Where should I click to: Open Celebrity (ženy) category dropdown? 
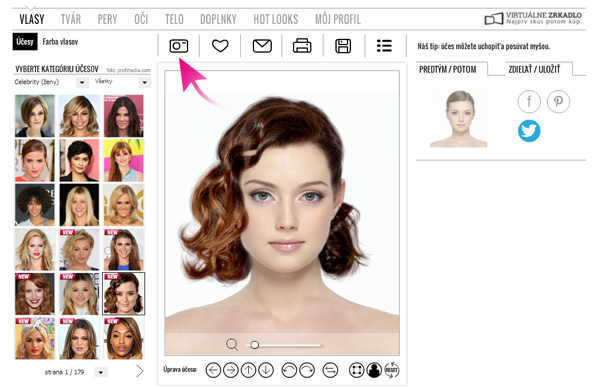point(82,82)
